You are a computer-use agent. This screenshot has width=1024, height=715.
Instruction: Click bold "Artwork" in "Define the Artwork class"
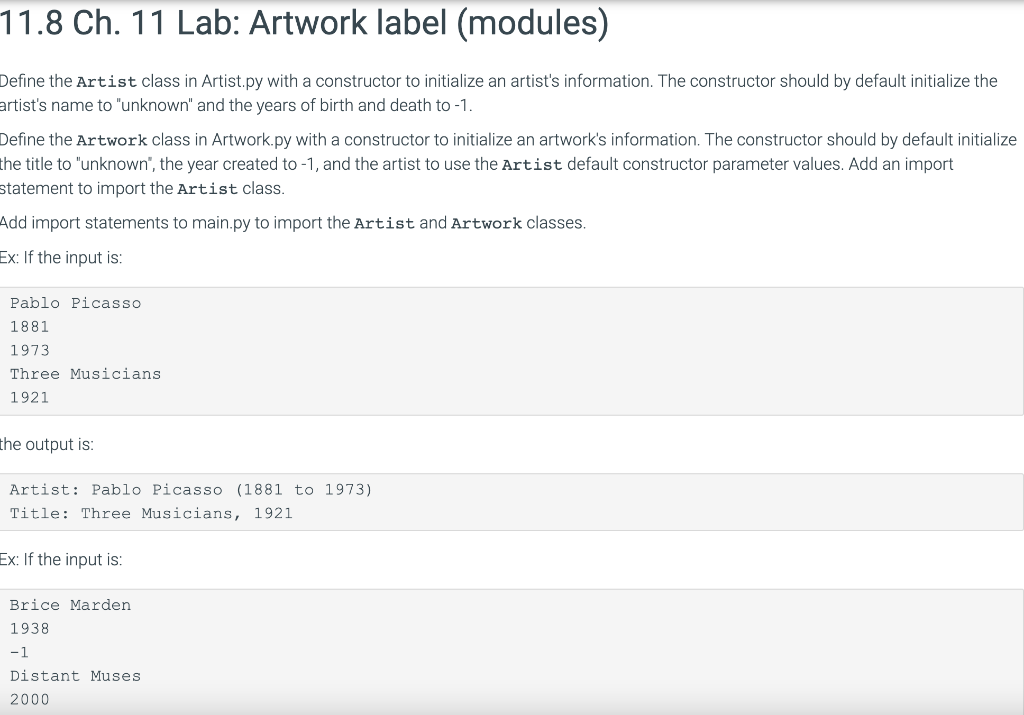pos(112,140)
